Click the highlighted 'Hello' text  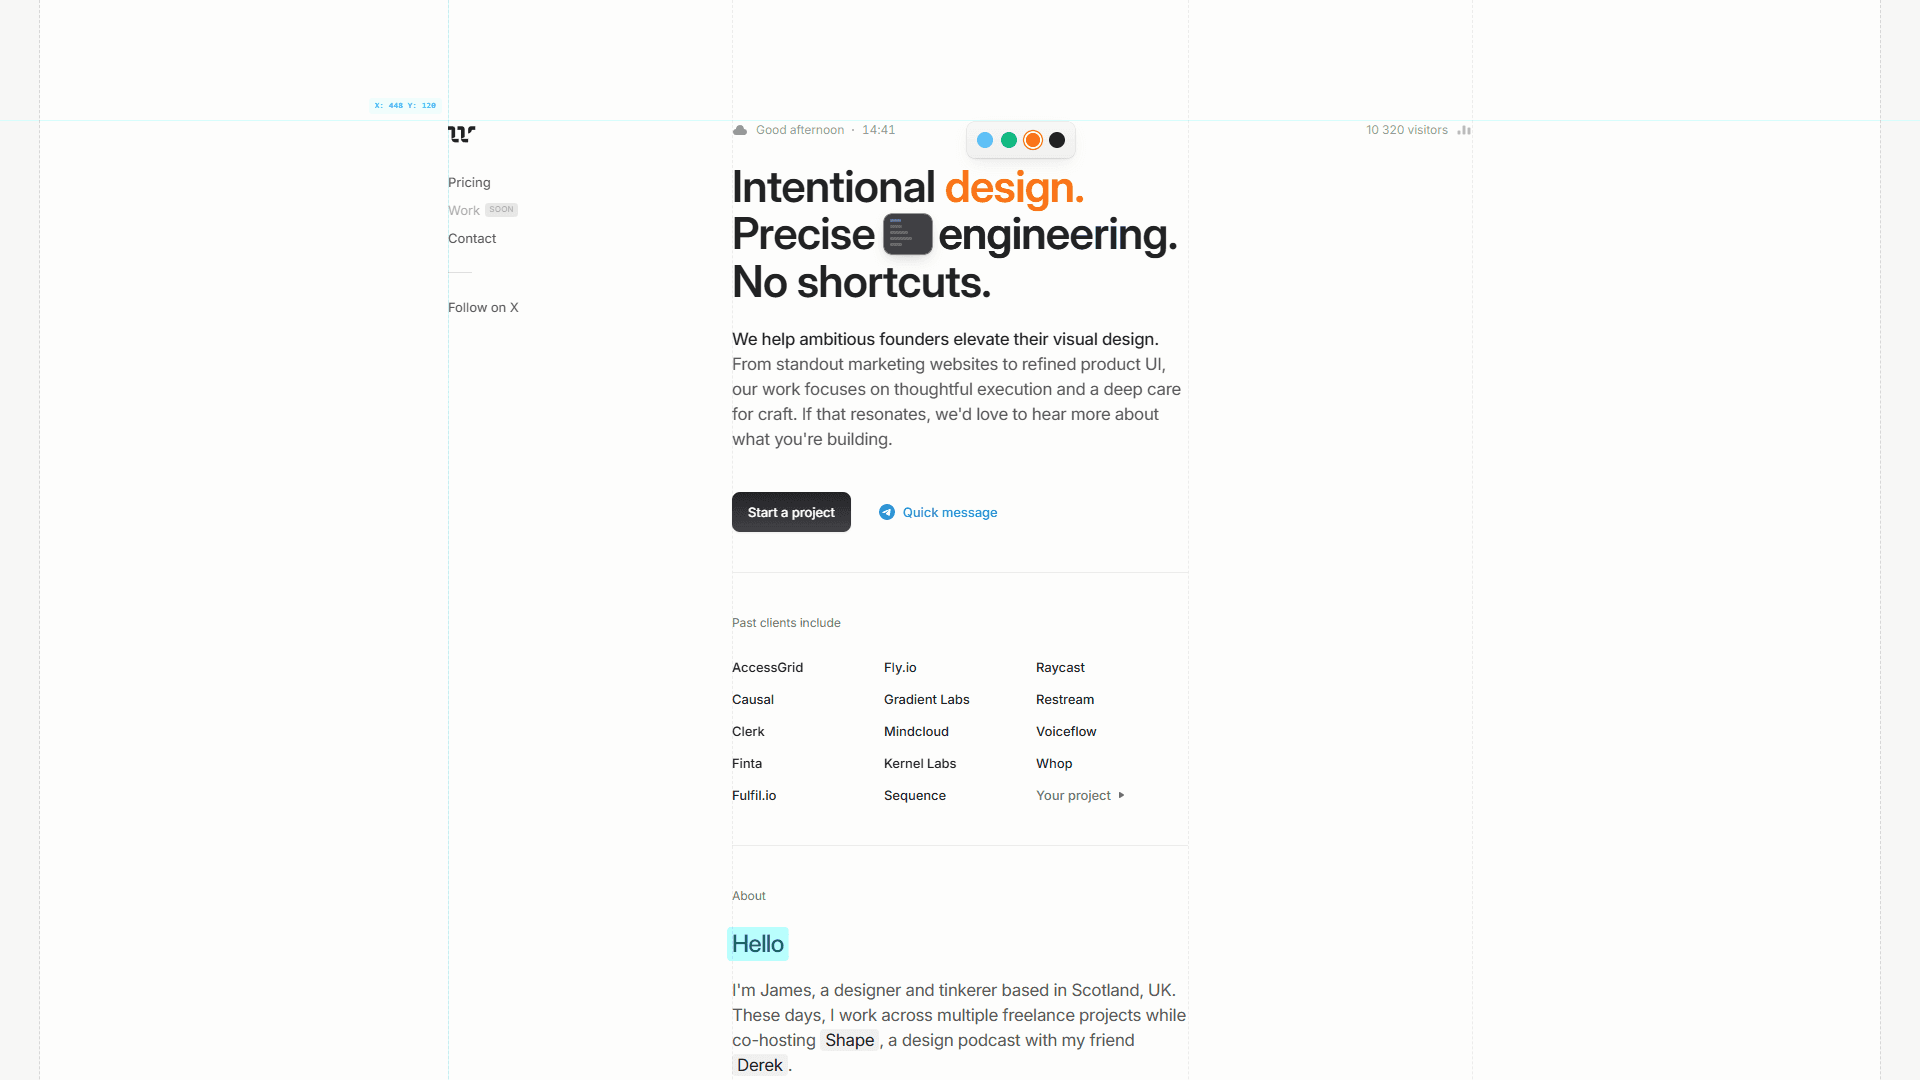click(757, 943)
